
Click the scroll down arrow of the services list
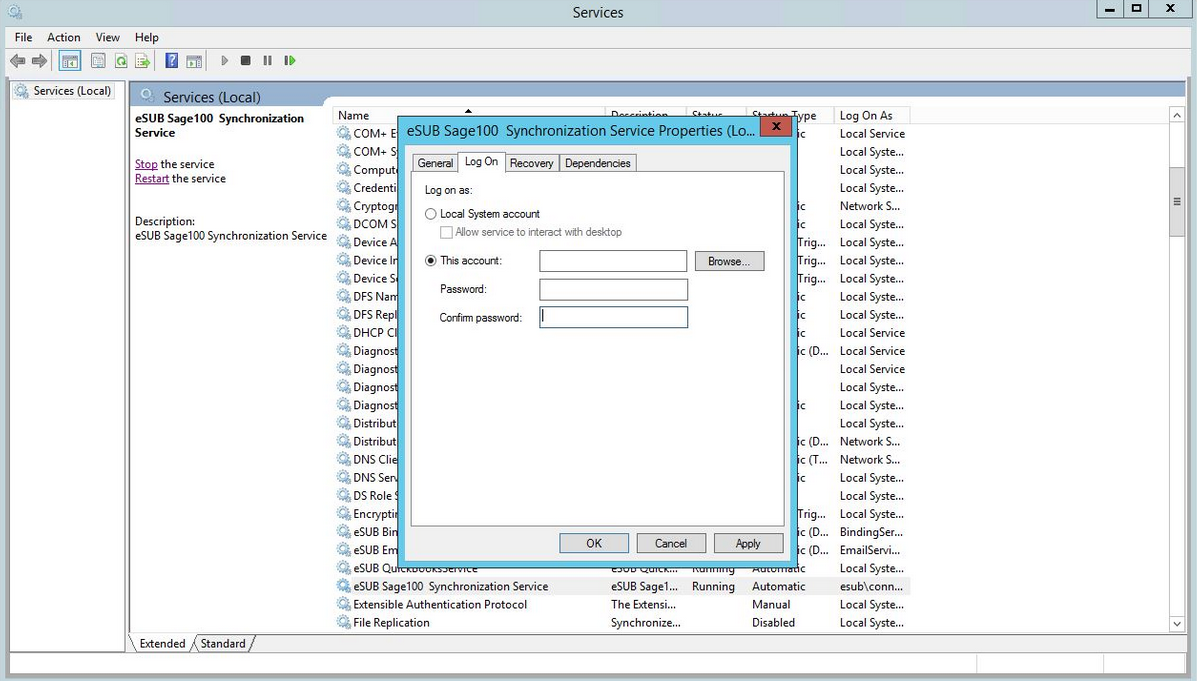click(1176, 624)
